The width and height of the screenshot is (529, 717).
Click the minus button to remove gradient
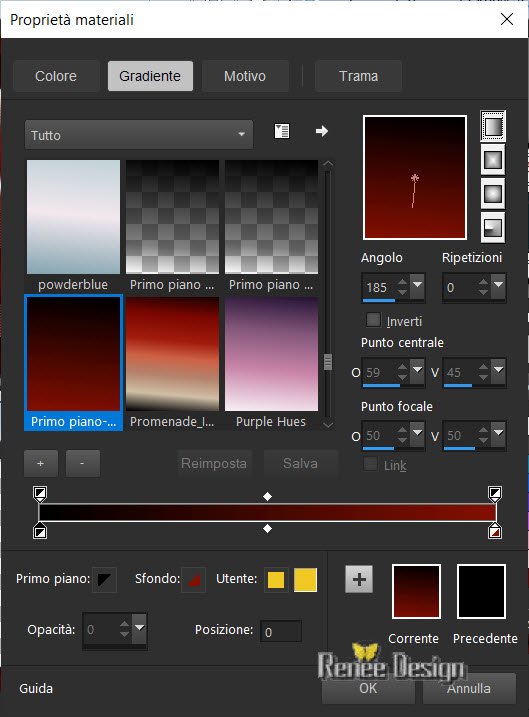click(x=82, y=464)
